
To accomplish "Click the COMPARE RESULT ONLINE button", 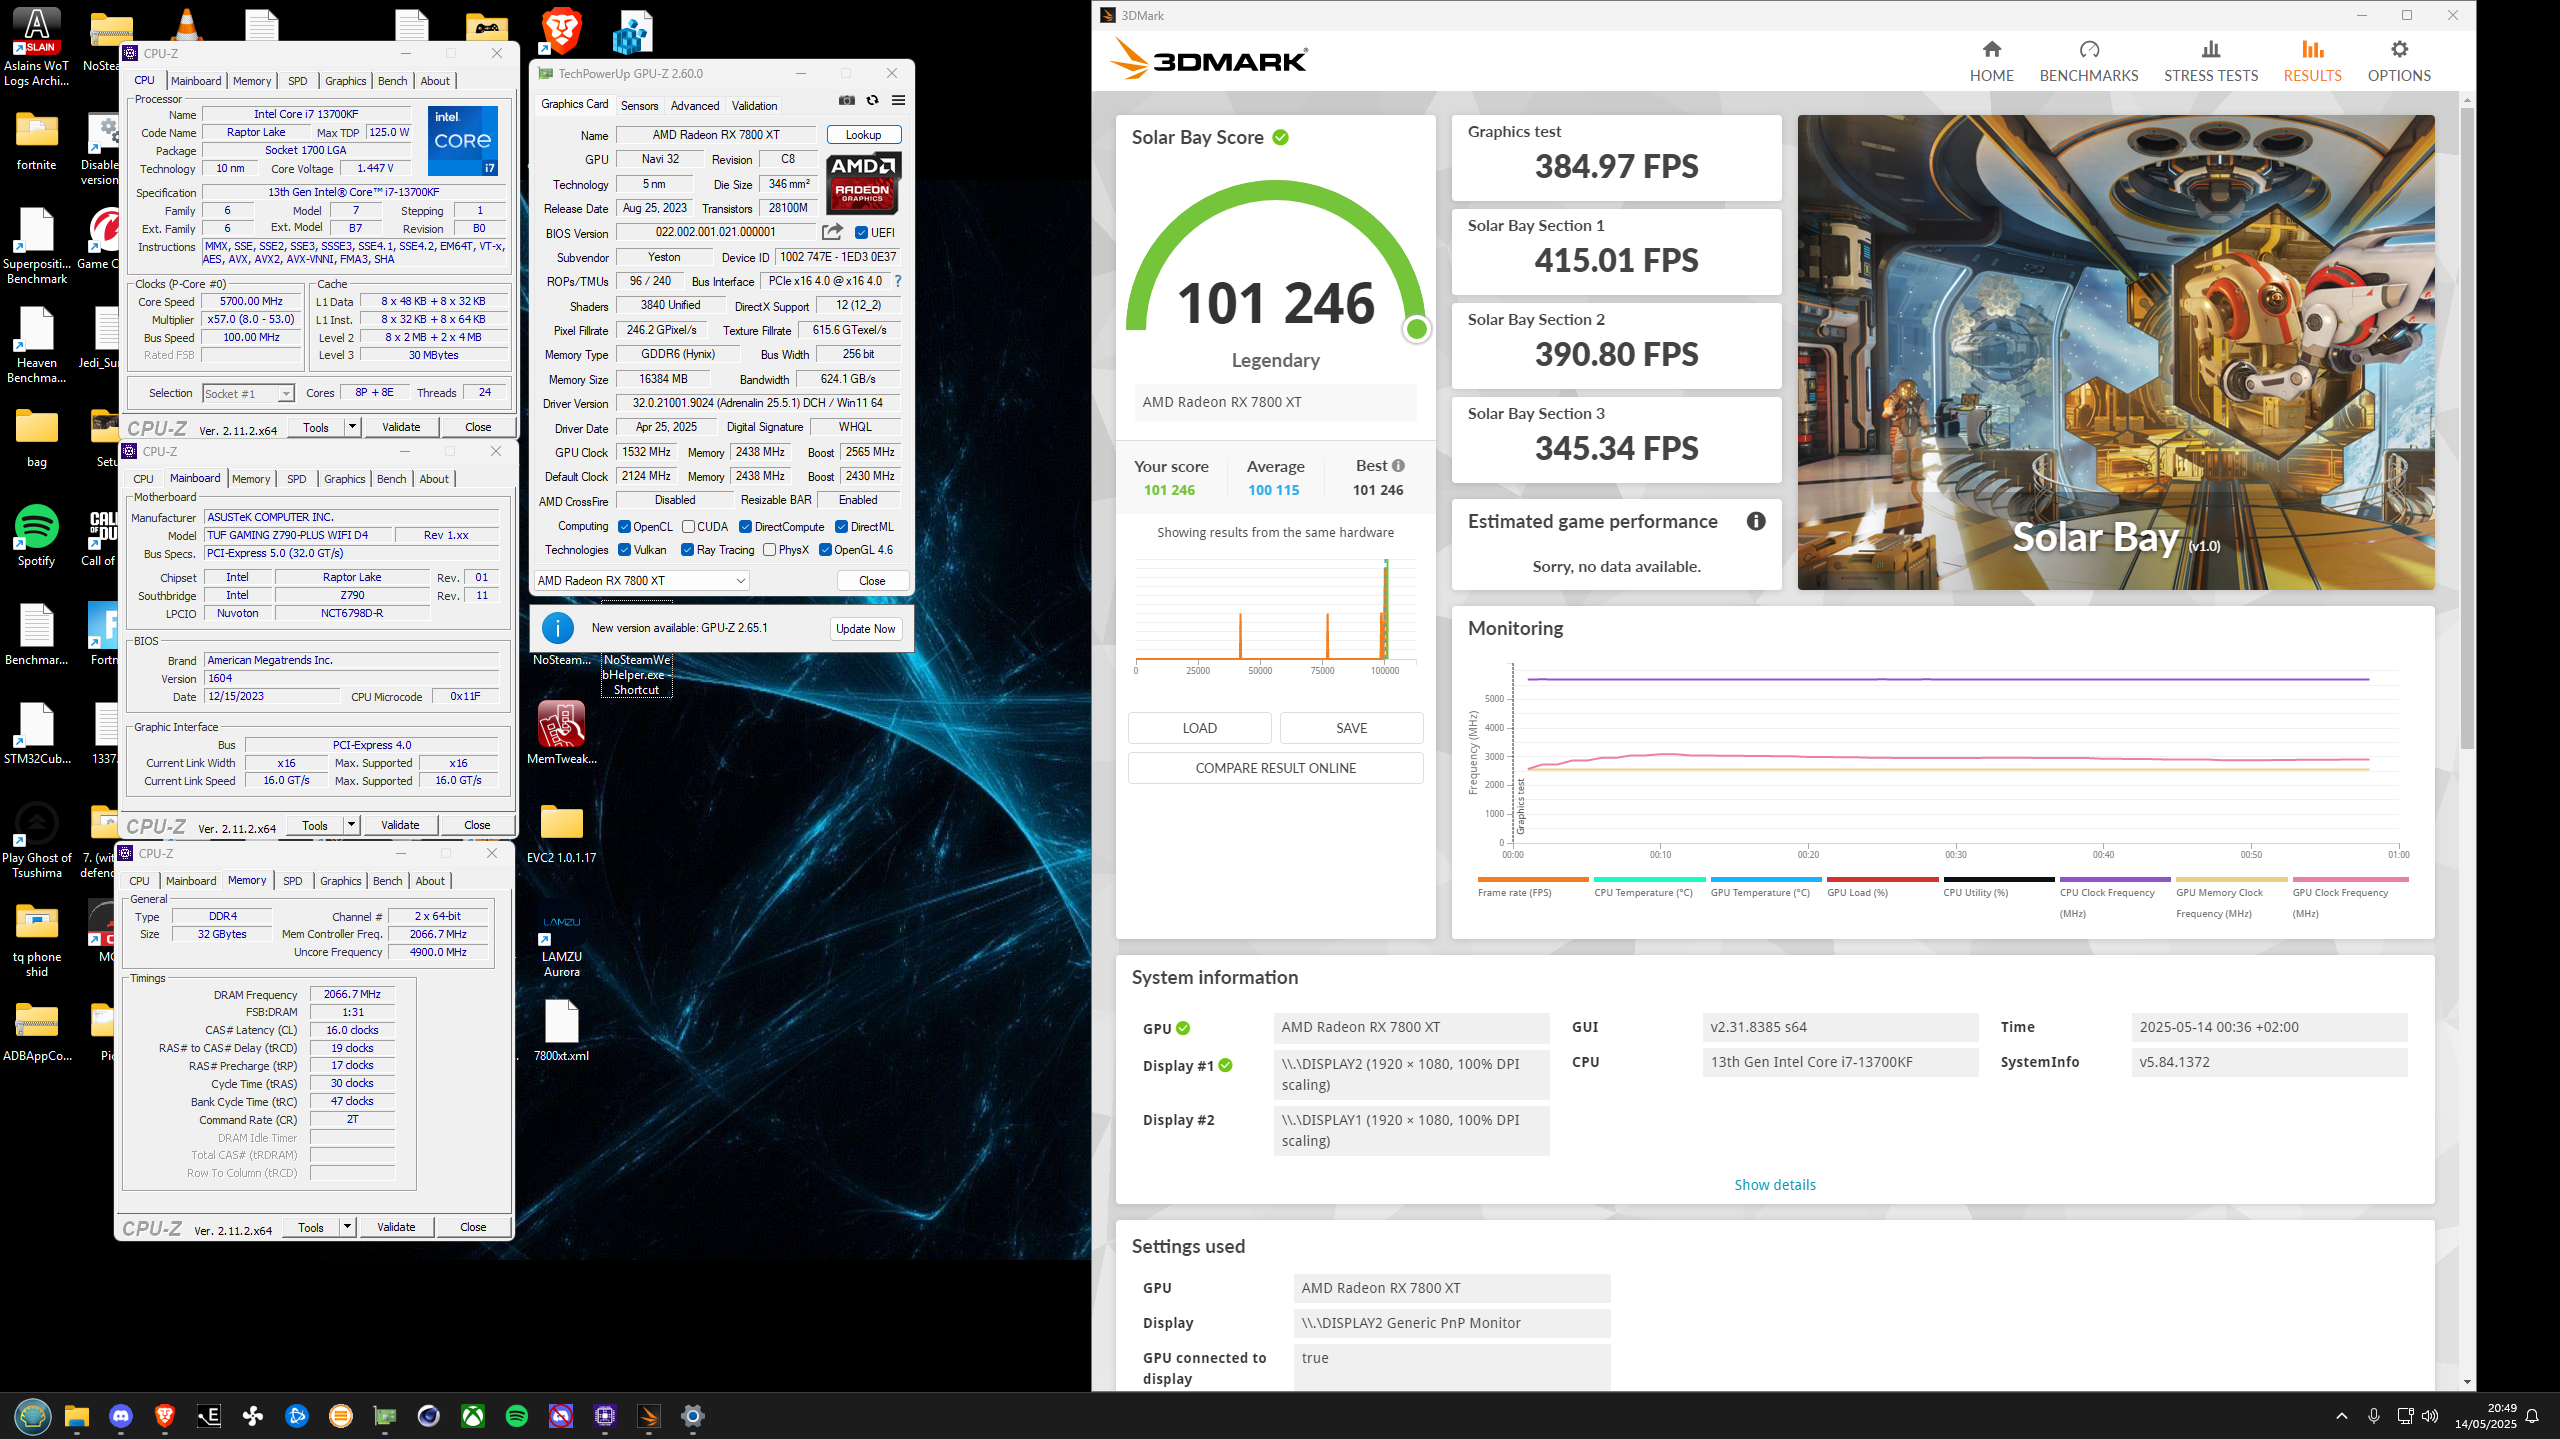I will click(x=1275, y=768).
